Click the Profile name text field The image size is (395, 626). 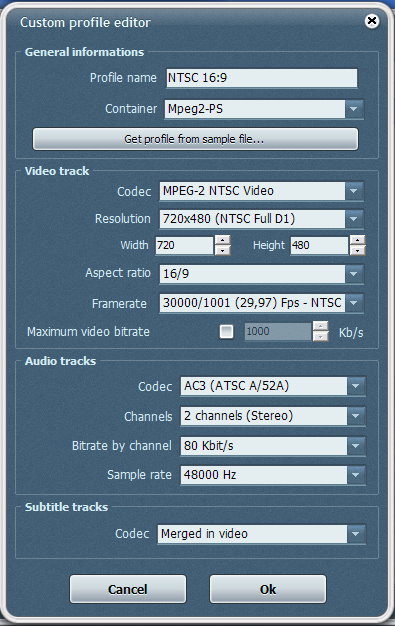click(x=262, y=78)
